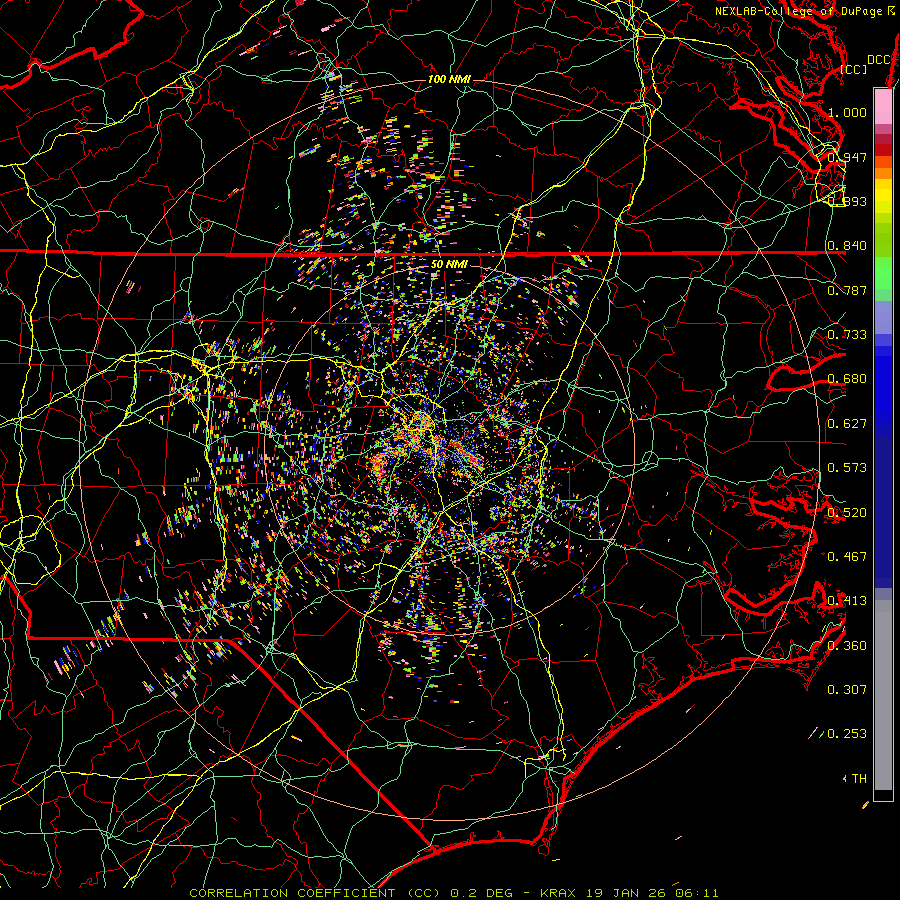The image size is (900, 900).
Task: Click the 0.573 color scale value
Action: [847, 468]
